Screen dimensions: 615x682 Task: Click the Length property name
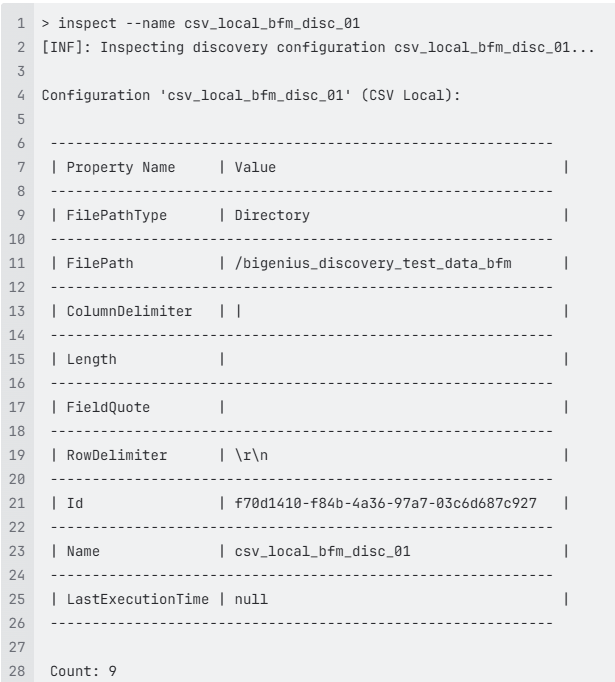point(91,359)
